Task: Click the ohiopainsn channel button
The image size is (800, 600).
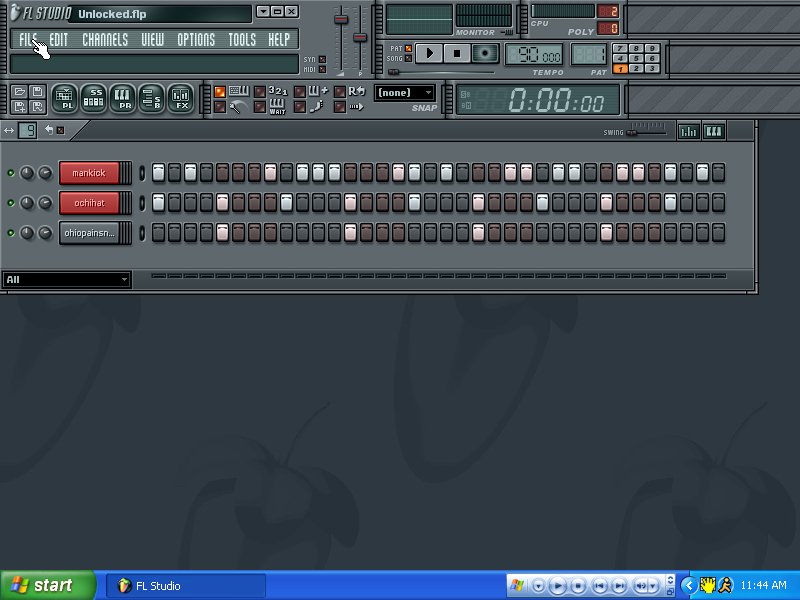Action: pyautogui.click(x=90, y=233)
